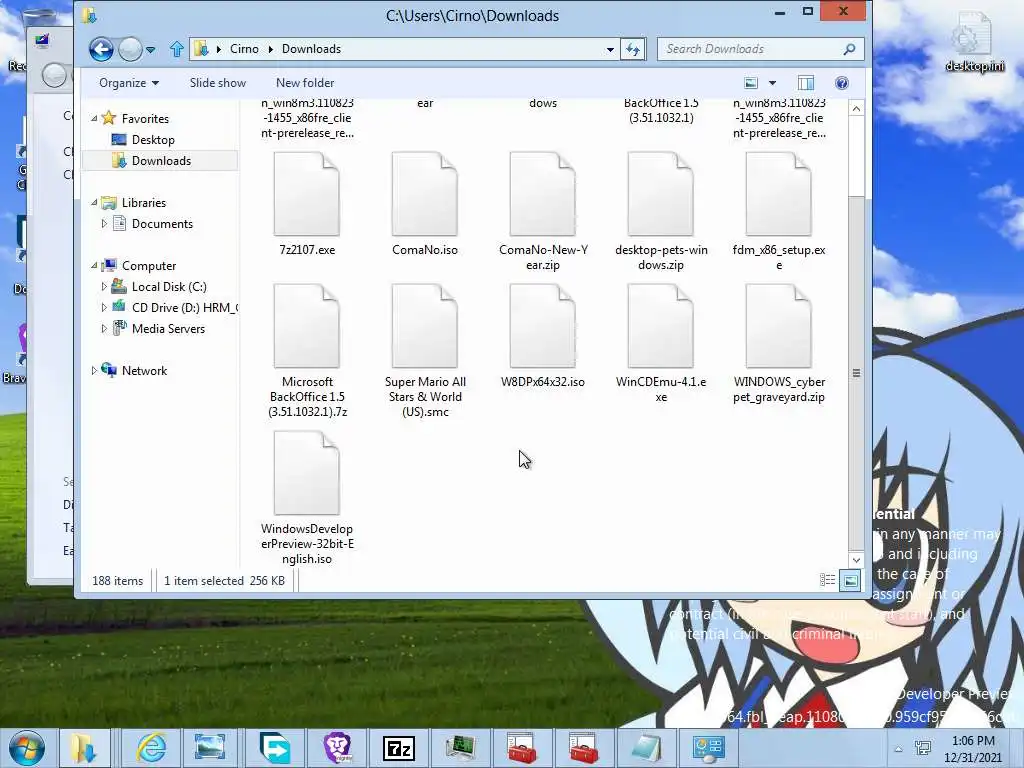Expand Media Servers
Viewport: 1024px width, 768px height.
[x=104, y=328]
